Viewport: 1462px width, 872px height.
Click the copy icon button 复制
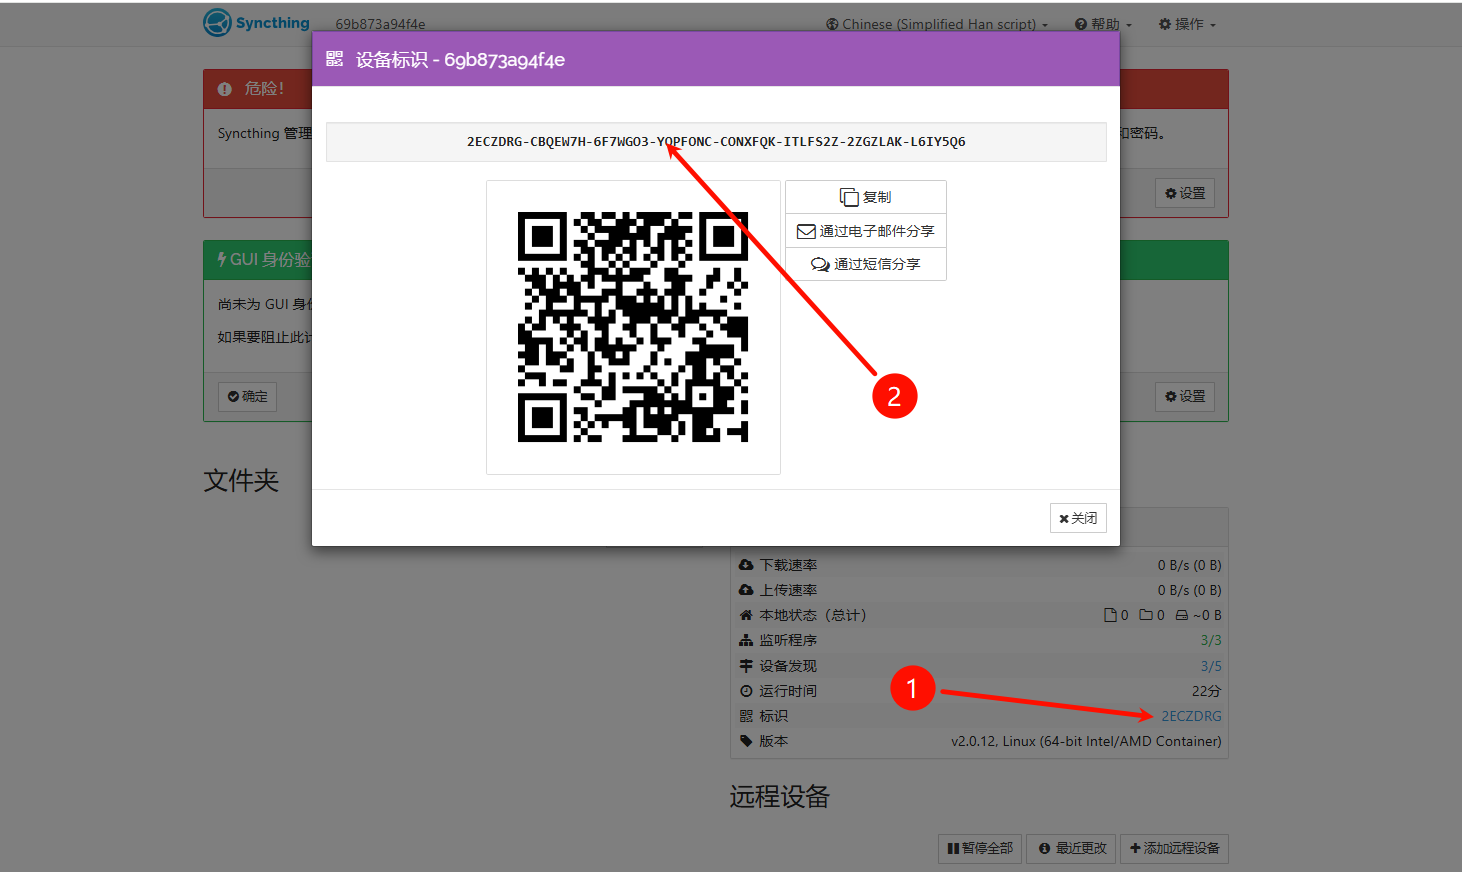coord(865,197)
